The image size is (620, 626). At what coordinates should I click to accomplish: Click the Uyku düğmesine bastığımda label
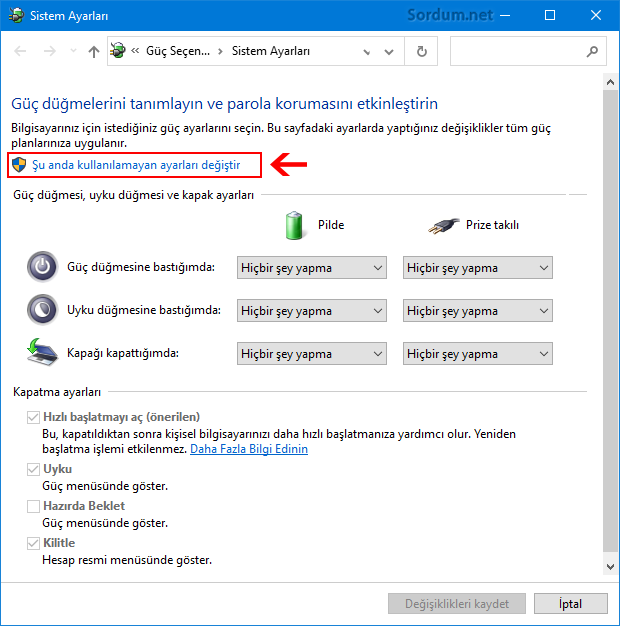click(144, 310)
